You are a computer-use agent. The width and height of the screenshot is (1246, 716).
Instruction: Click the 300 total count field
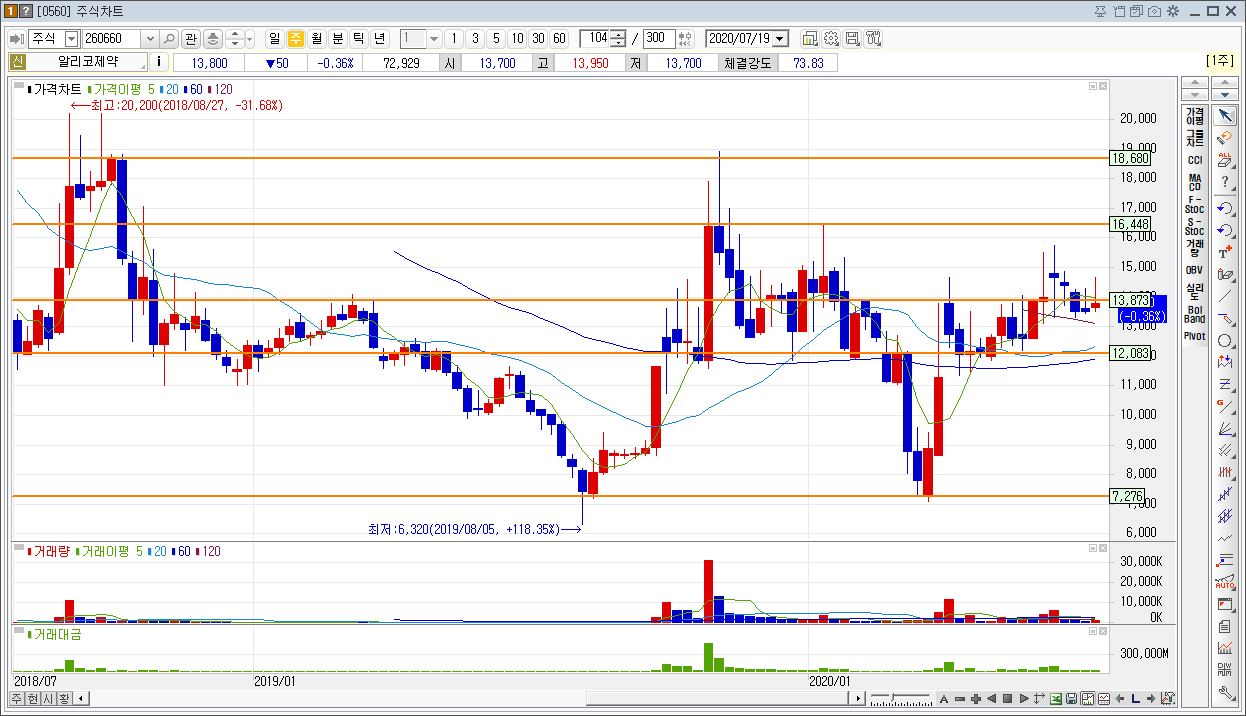coord(658,39)
